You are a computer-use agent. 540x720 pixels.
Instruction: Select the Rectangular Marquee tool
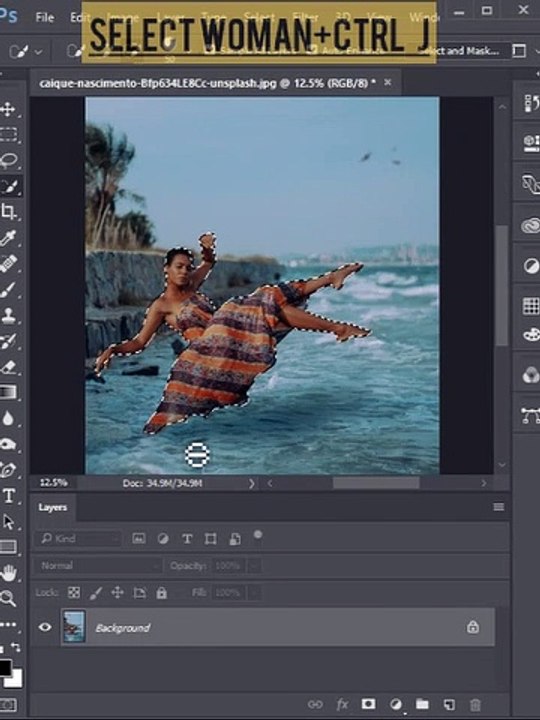coord(8,134)
